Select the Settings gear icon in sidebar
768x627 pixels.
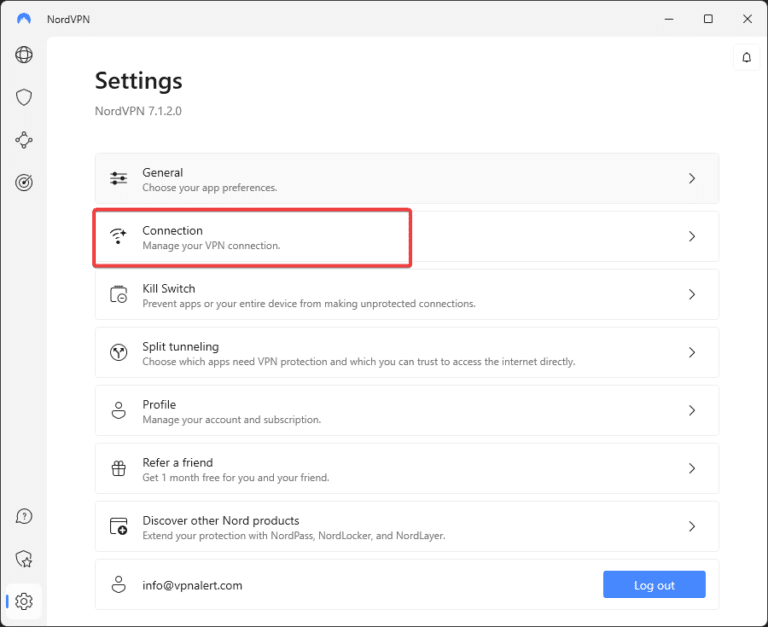pyautogui.click(x=24, y=601)
